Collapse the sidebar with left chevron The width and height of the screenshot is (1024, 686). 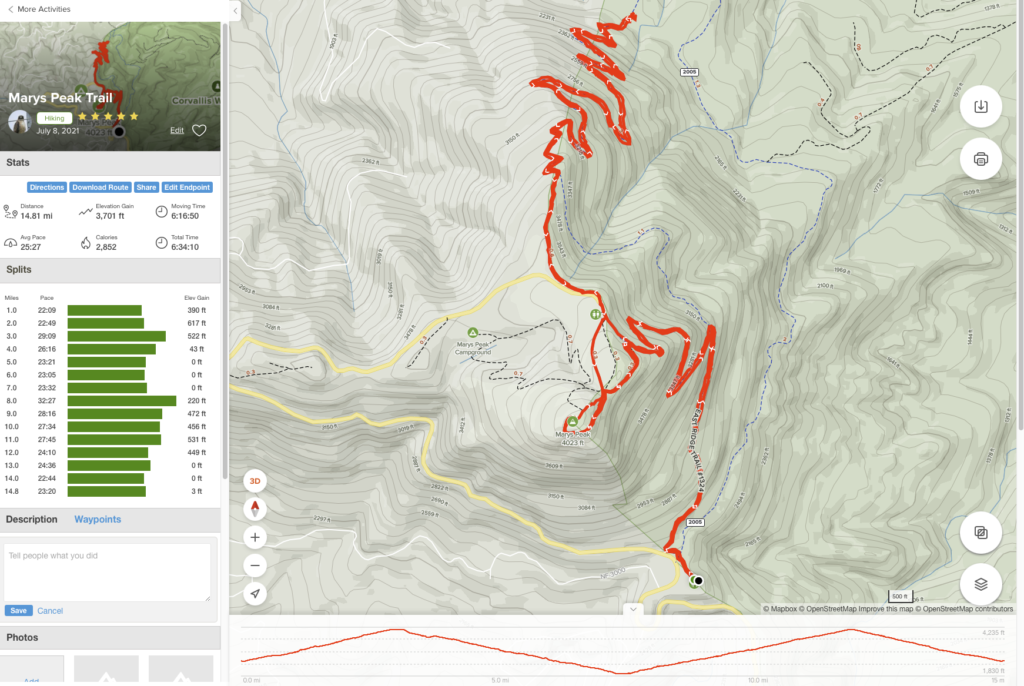click(x=235, y=10)
